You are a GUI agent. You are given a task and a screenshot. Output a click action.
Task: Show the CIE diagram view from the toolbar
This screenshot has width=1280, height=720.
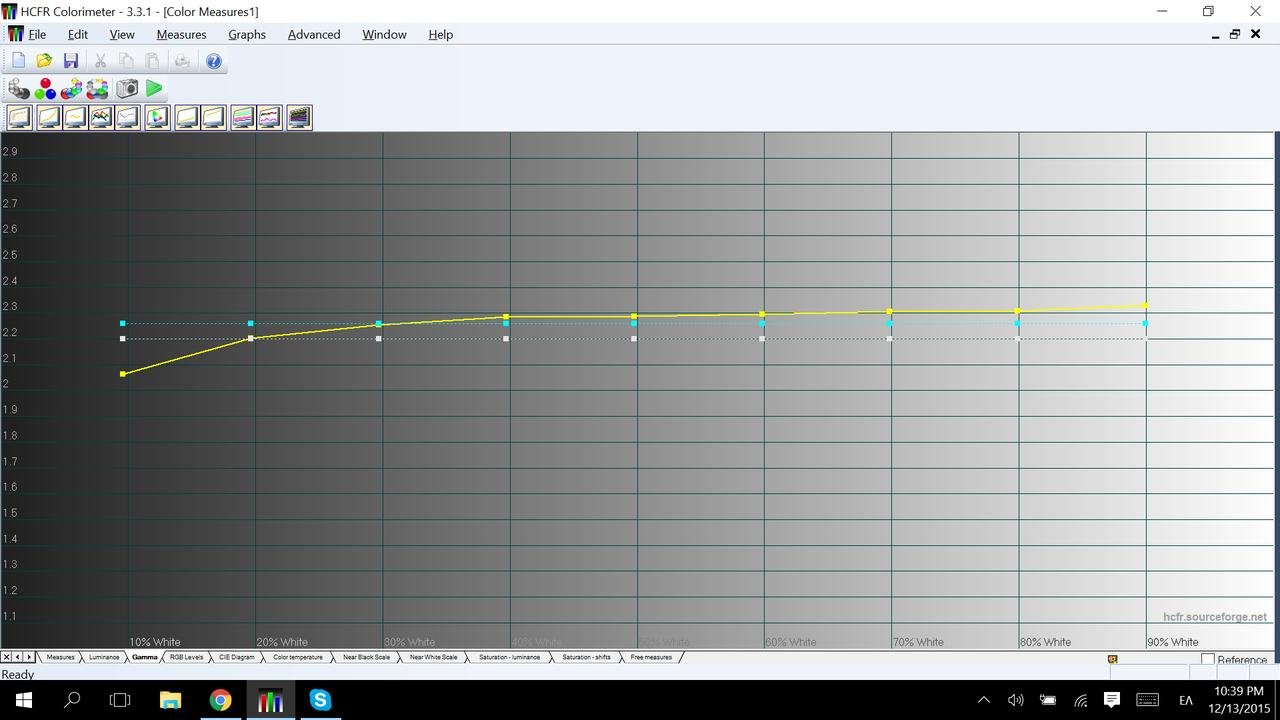[x=157, y=118]
